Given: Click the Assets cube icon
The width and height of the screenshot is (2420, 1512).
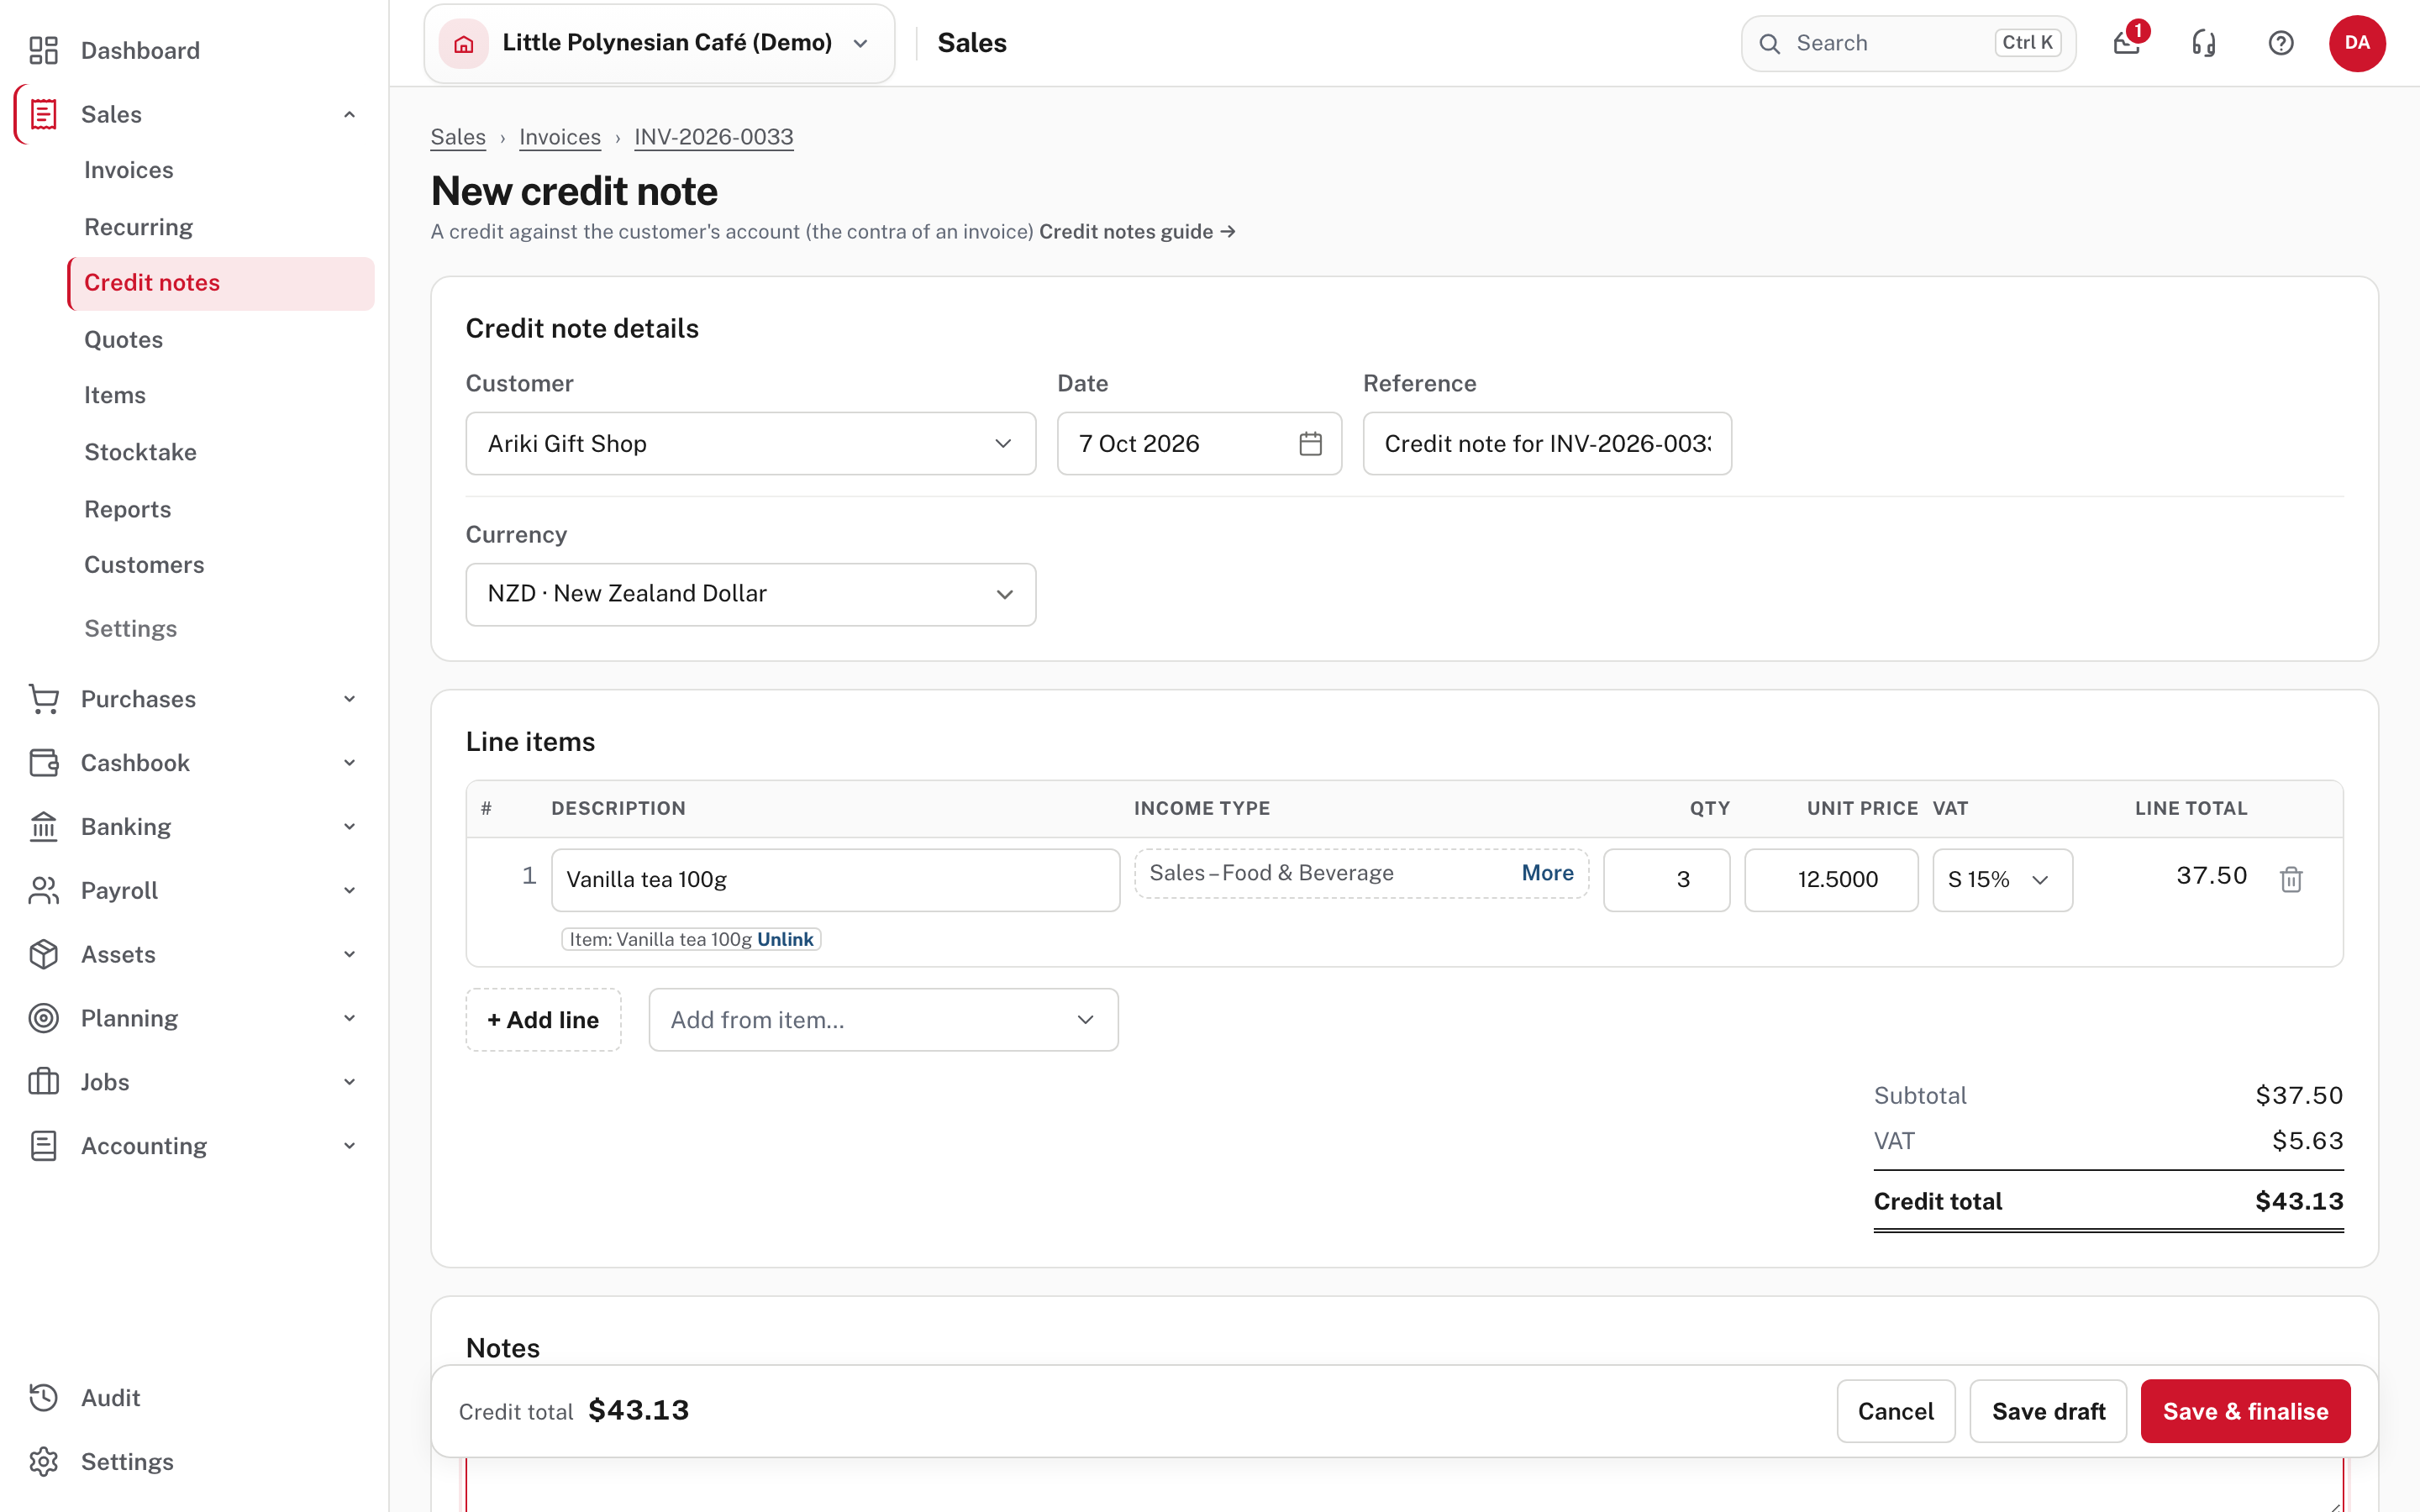Looking at the screenshot, I should [43, 954].
